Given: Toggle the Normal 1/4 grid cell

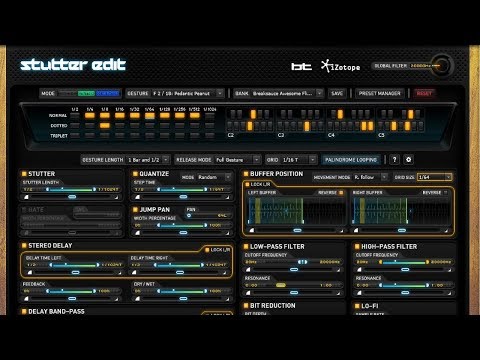Looking at the screenshot, I should coord(90,115).
